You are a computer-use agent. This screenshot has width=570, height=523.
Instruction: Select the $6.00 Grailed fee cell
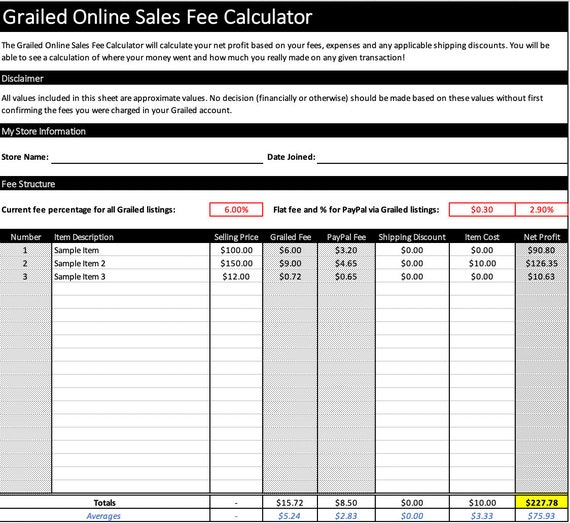(x=290, y=250)
